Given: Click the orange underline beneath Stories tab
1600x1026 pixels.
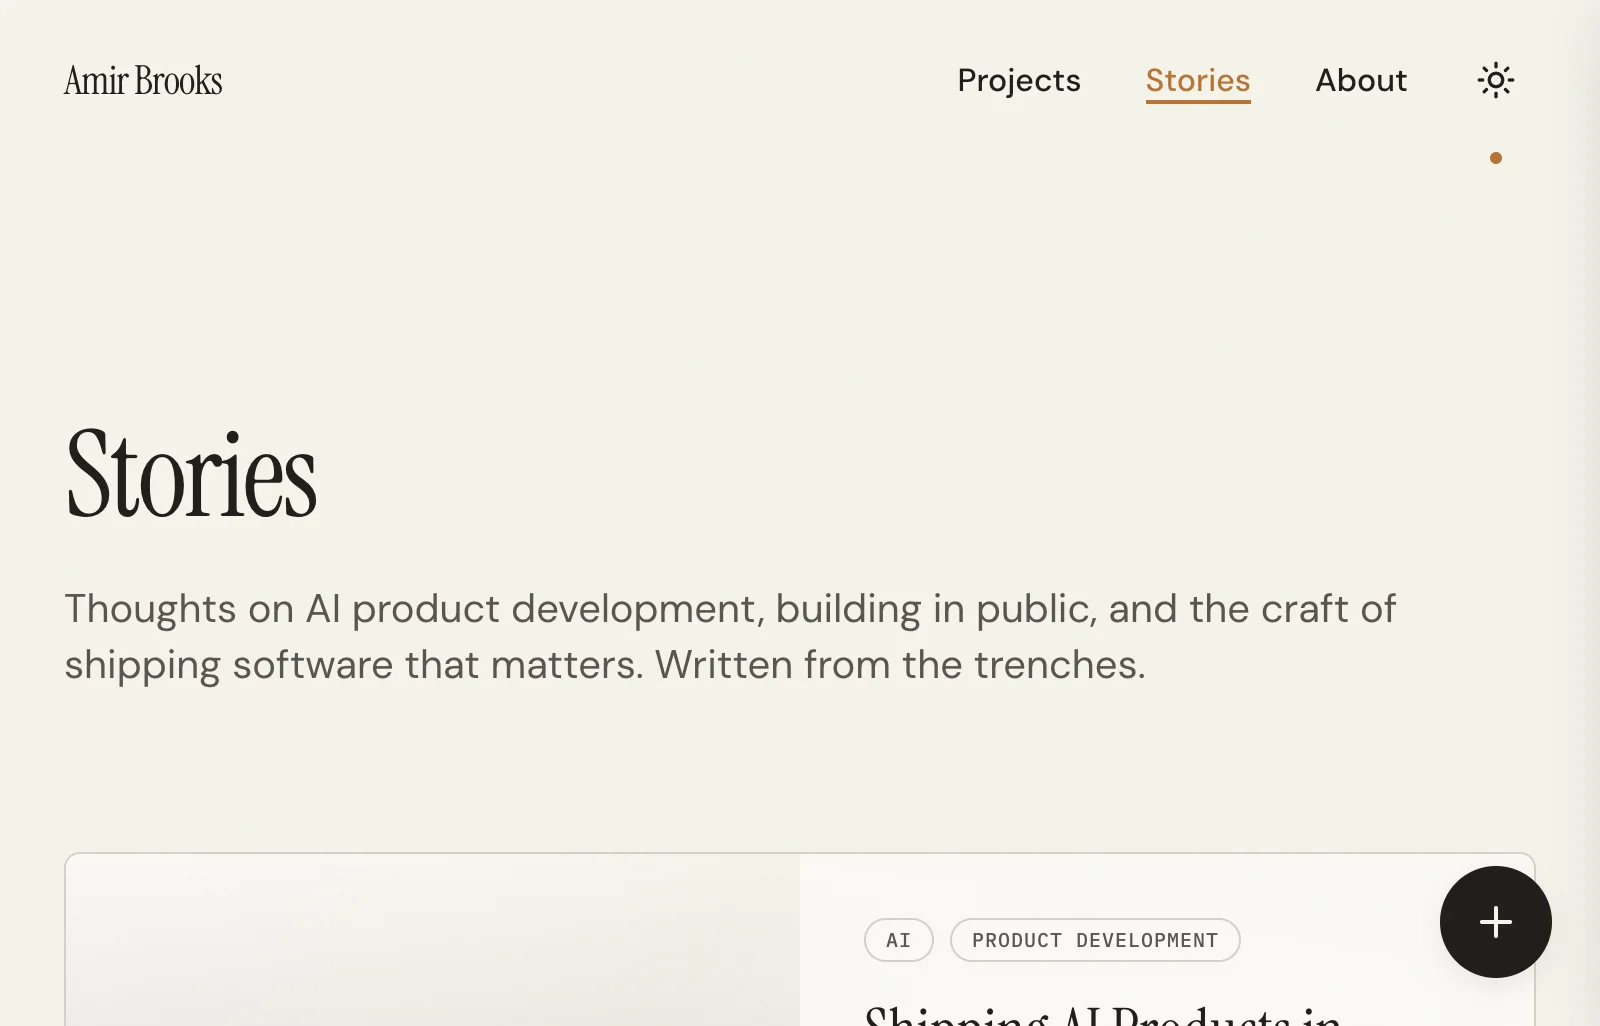Looking at the screenshot, I should point(1198,101).
